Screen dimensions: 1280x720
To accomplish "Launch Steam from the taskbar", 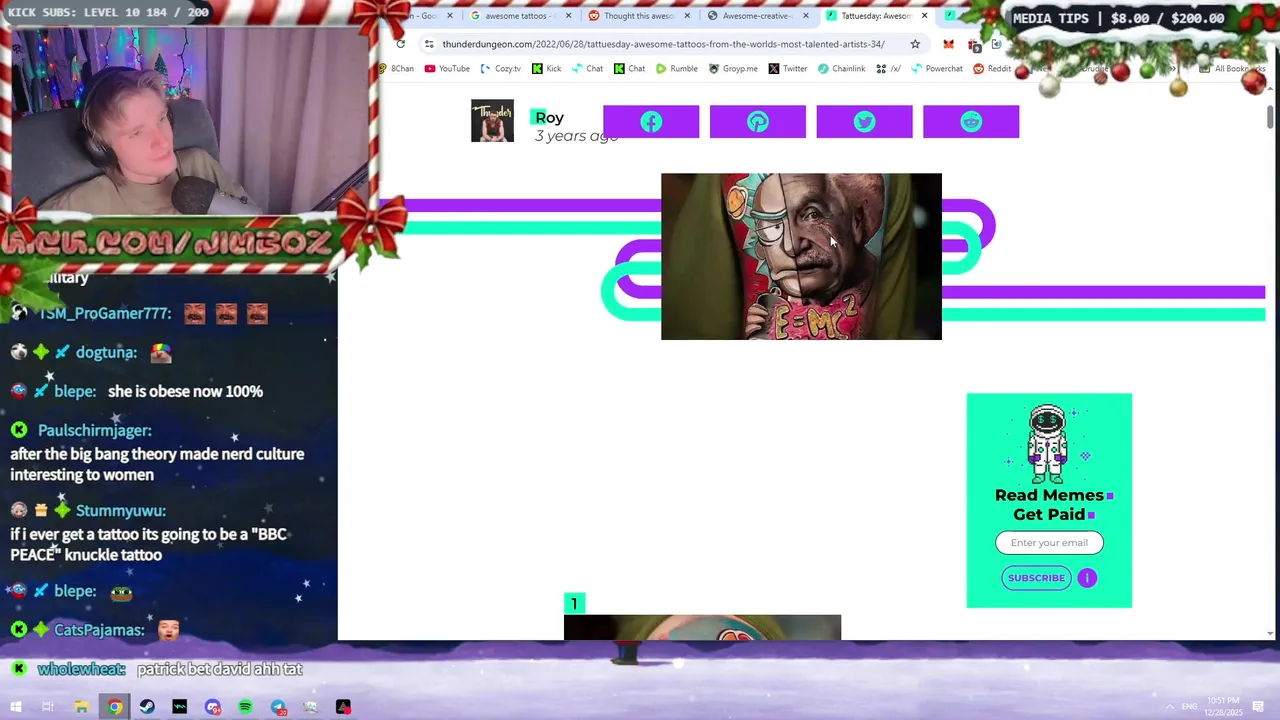I will pos(147,707).
